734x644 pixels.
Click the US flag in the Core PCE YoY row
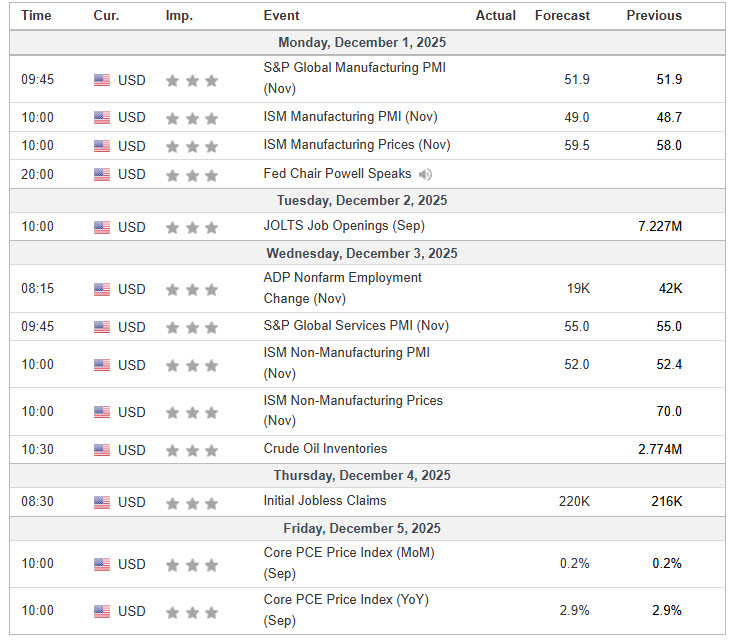tap(102, 611)
